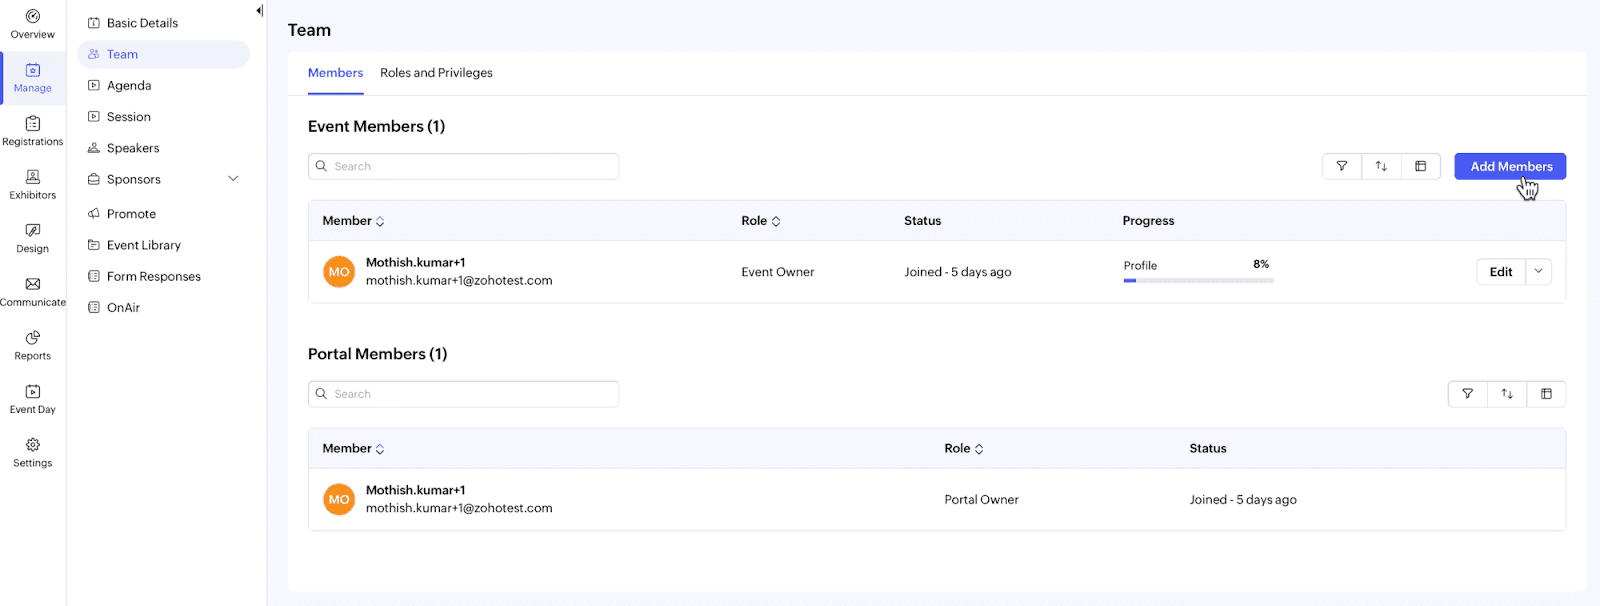Viewport: 1600px width, 606px height.
Task: Switch to the Members tab
Action: coord(335,73)
